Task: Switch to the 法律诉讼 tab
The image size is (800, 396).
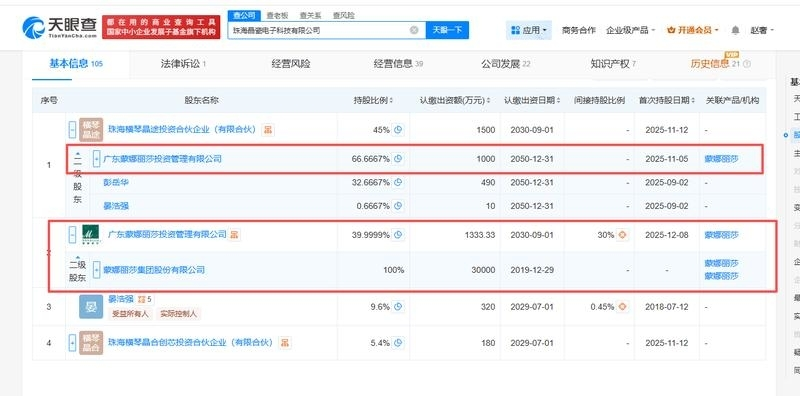Action: tap(183, 64)
